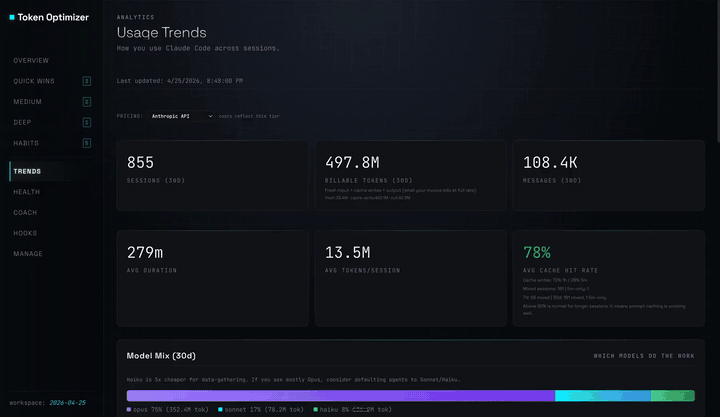Click the page's vertical scrollbar thumb
Image resolution: width=720 pixels, height=417 pixels.
pos(718,69)
